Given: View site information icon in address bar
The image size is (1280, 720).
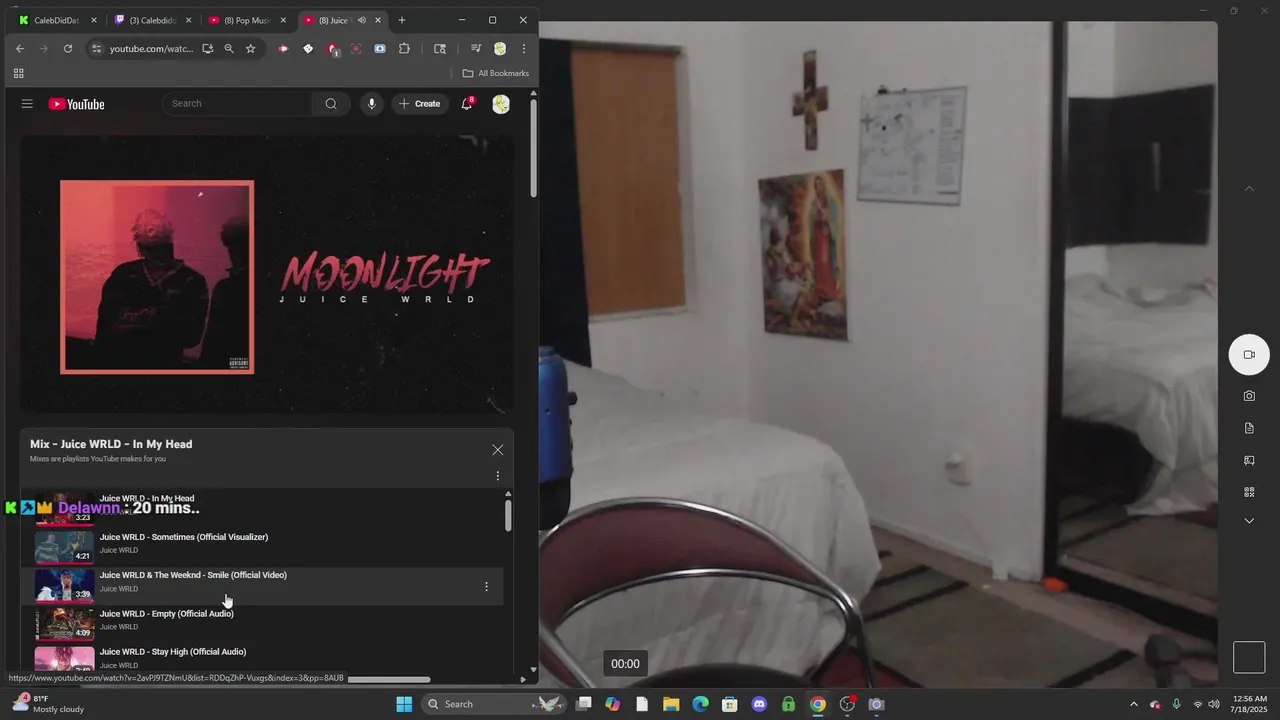Looking at the screenshot, I should point(96,48).
